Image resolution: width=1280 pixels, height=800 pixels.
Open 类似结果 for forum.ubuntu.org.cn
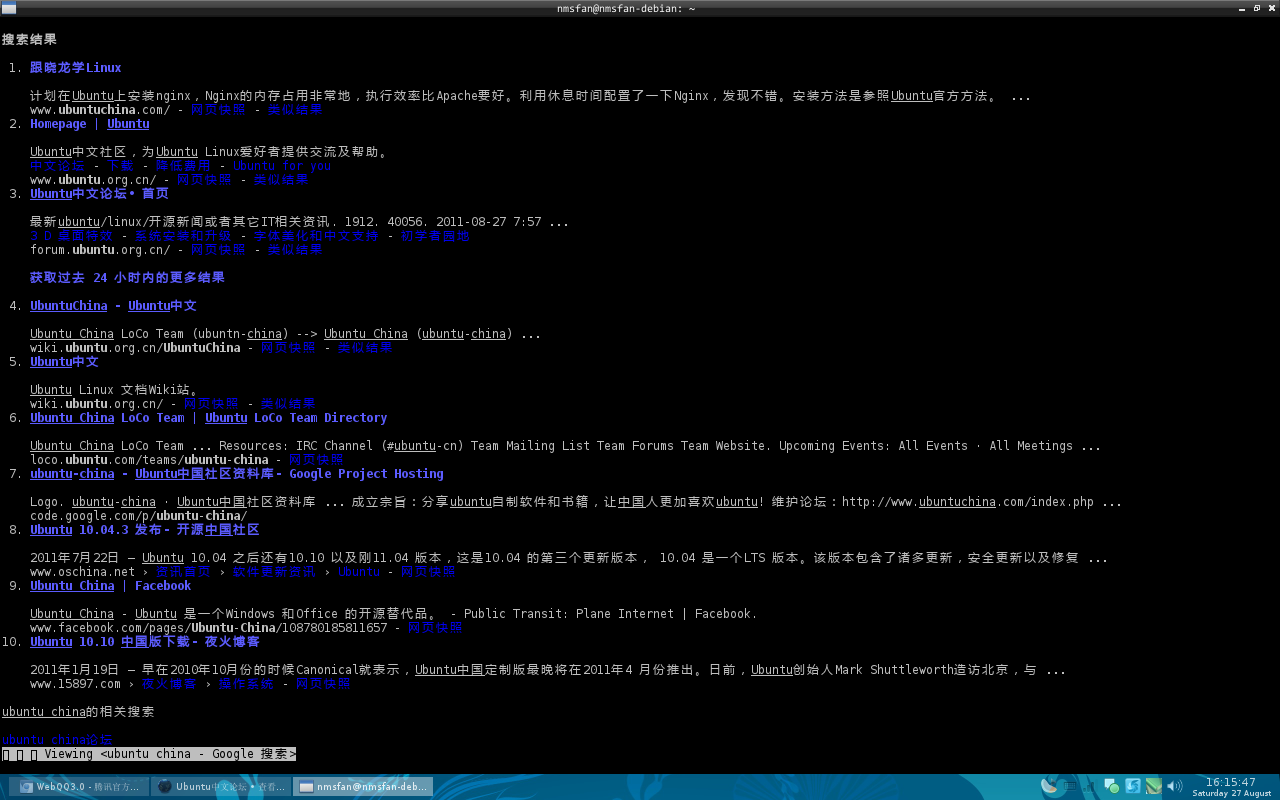point(295,250)
